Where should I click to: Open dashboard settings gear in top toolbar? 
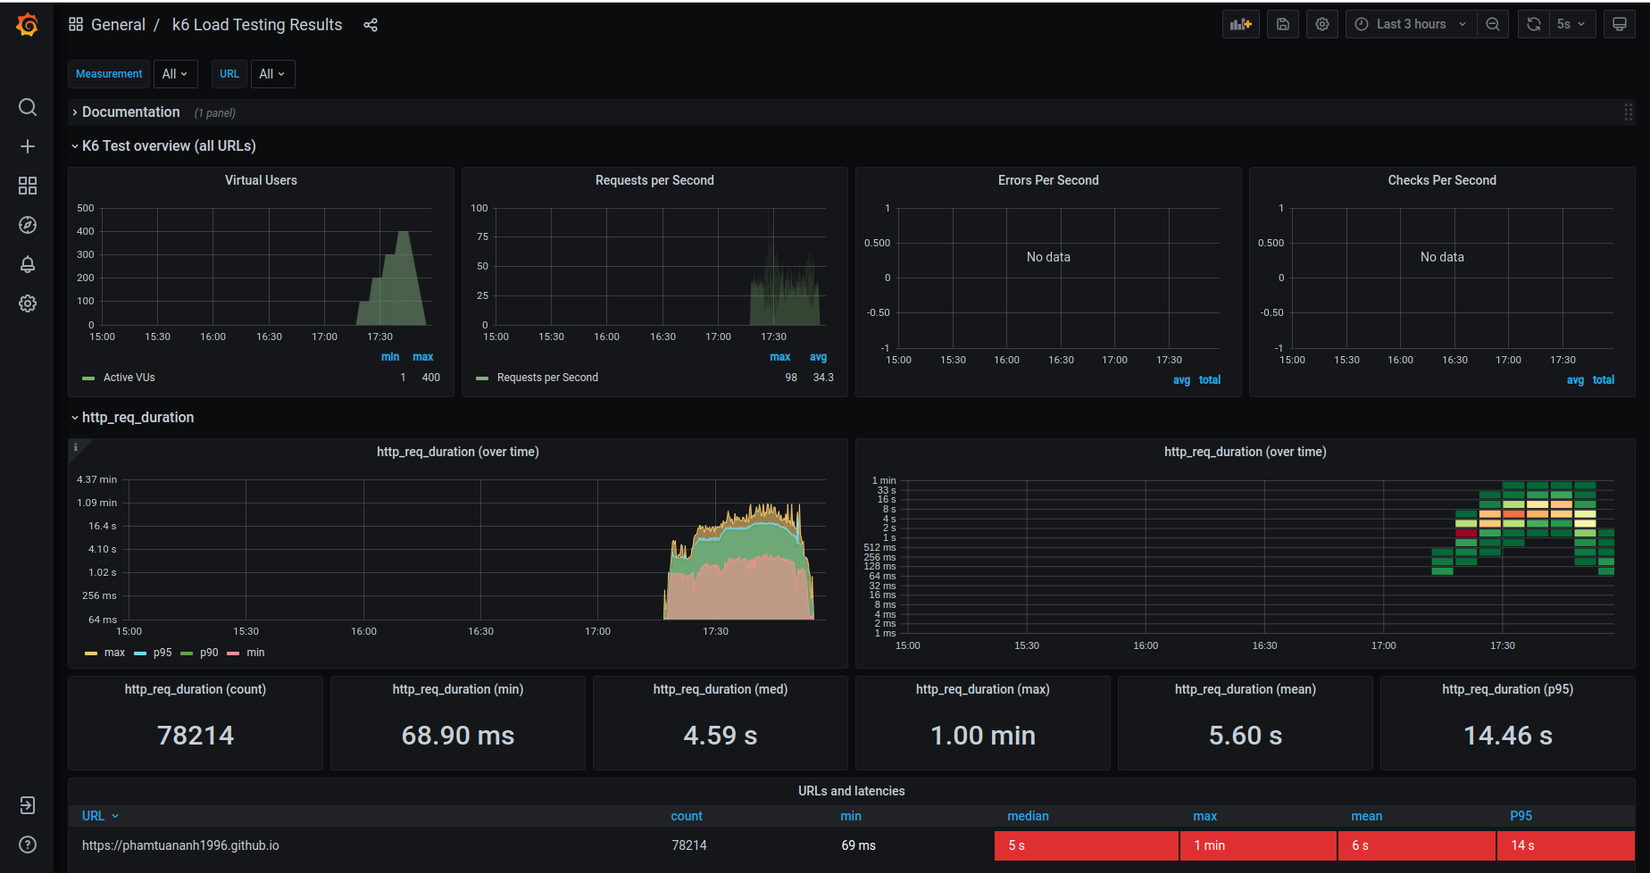(x=1322, y=24)
